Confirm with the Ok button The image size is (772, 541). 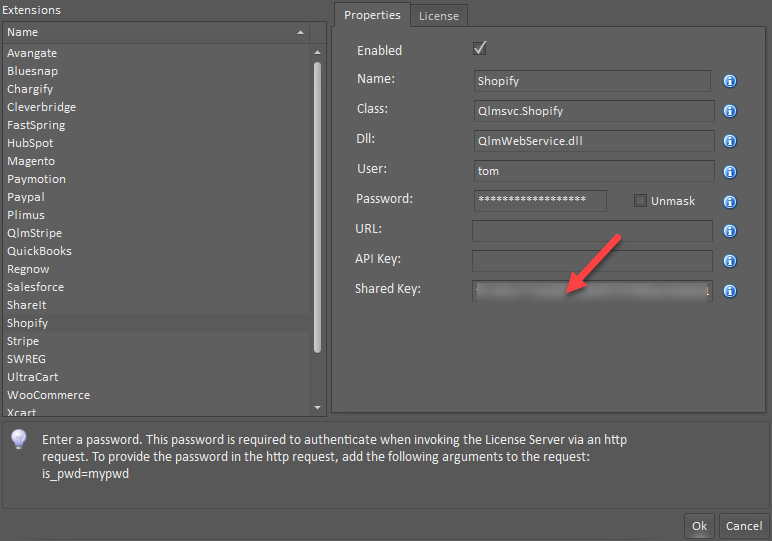tap(699, 526)
